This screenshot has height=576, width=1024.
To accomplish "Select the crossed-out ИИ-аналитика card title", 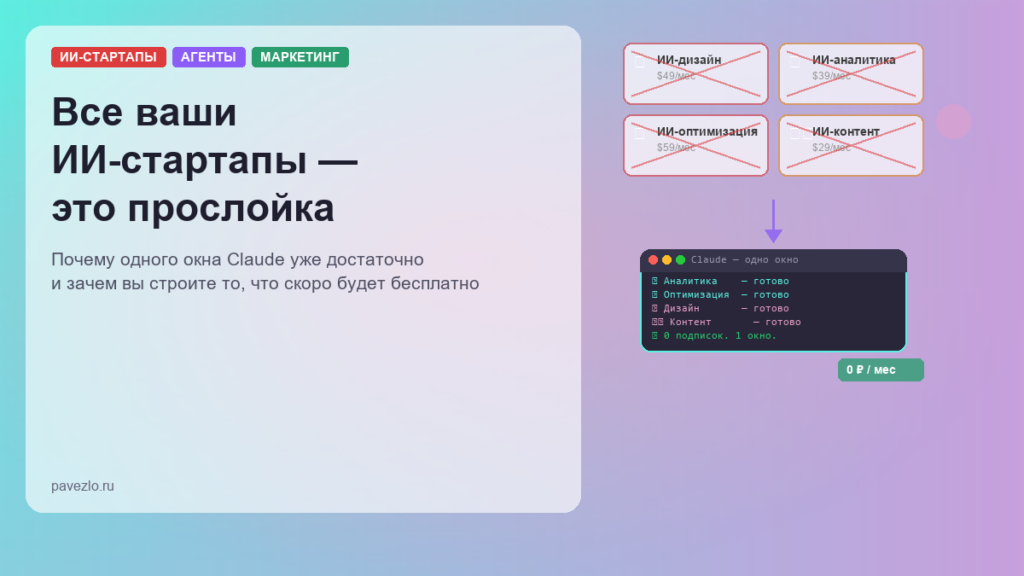I will (854, 59).
